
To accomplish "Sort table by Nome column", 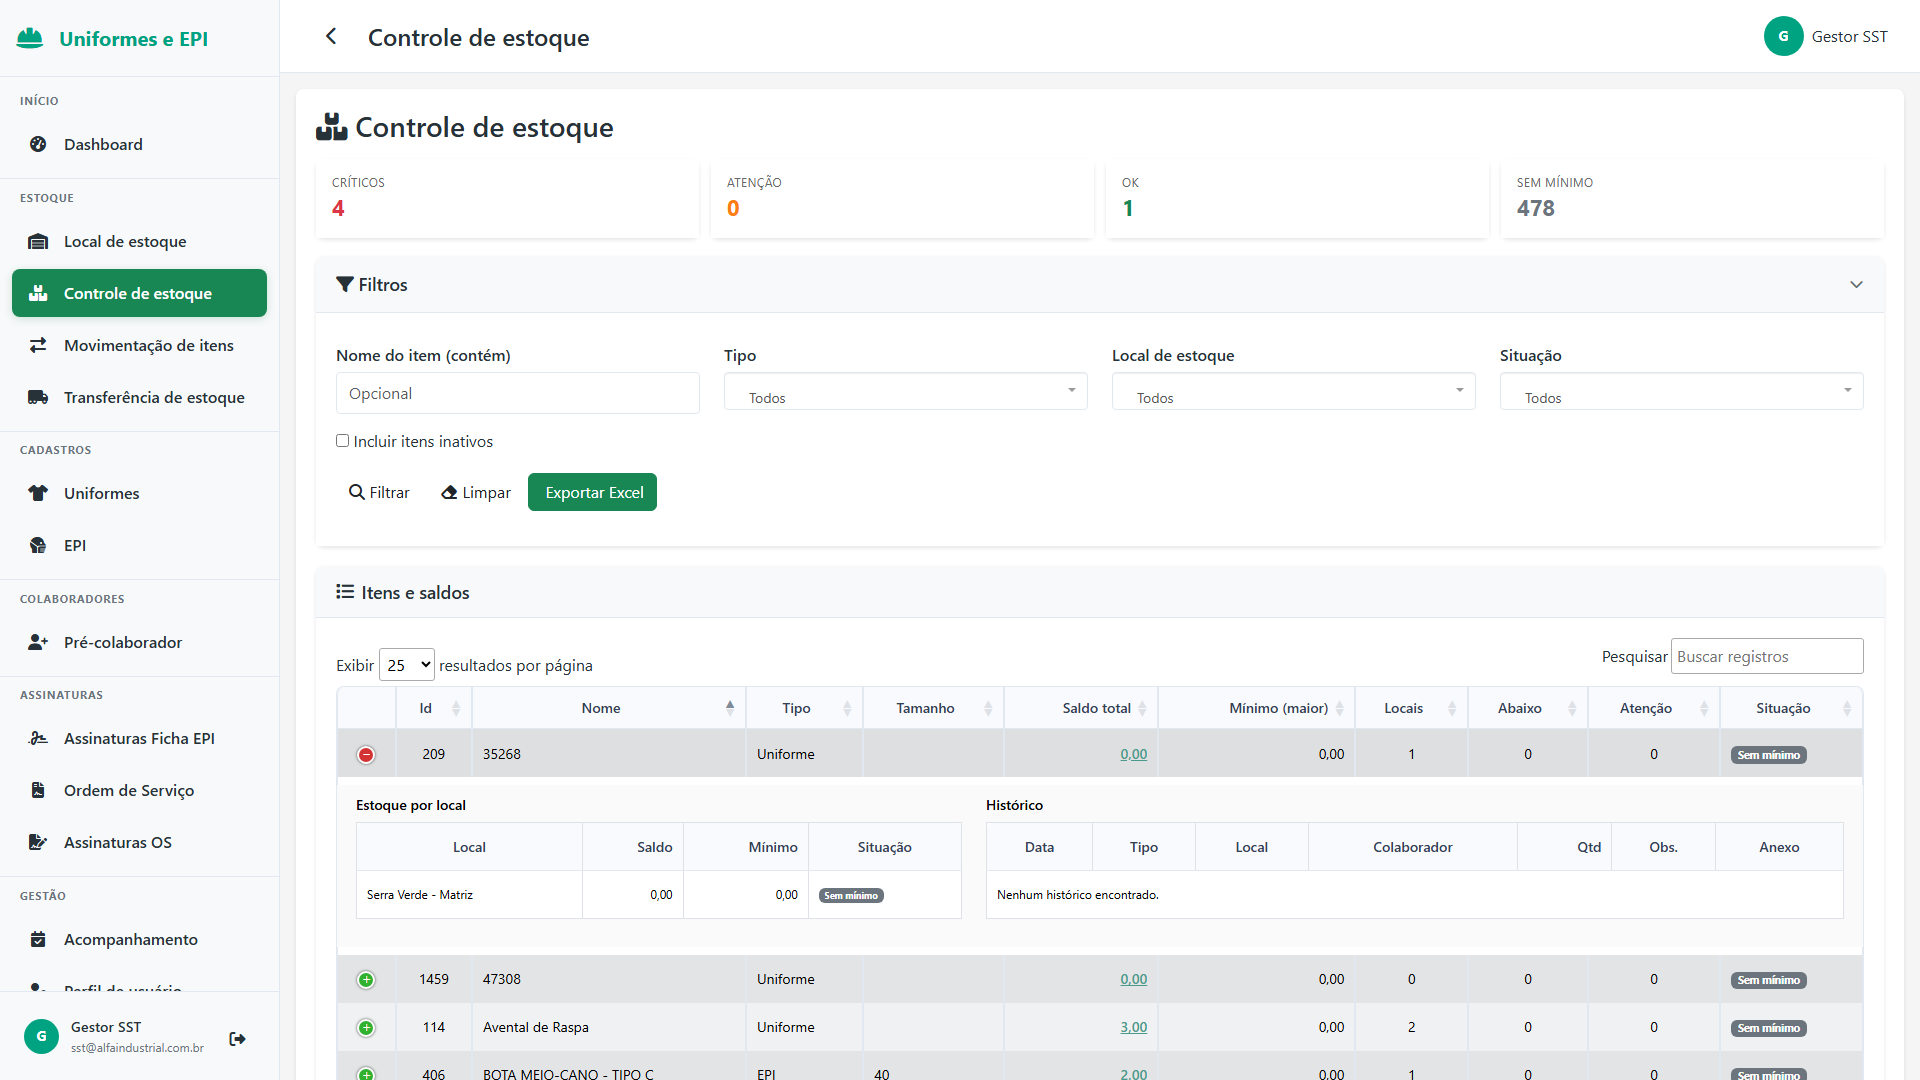I will (x=609, y=709).
